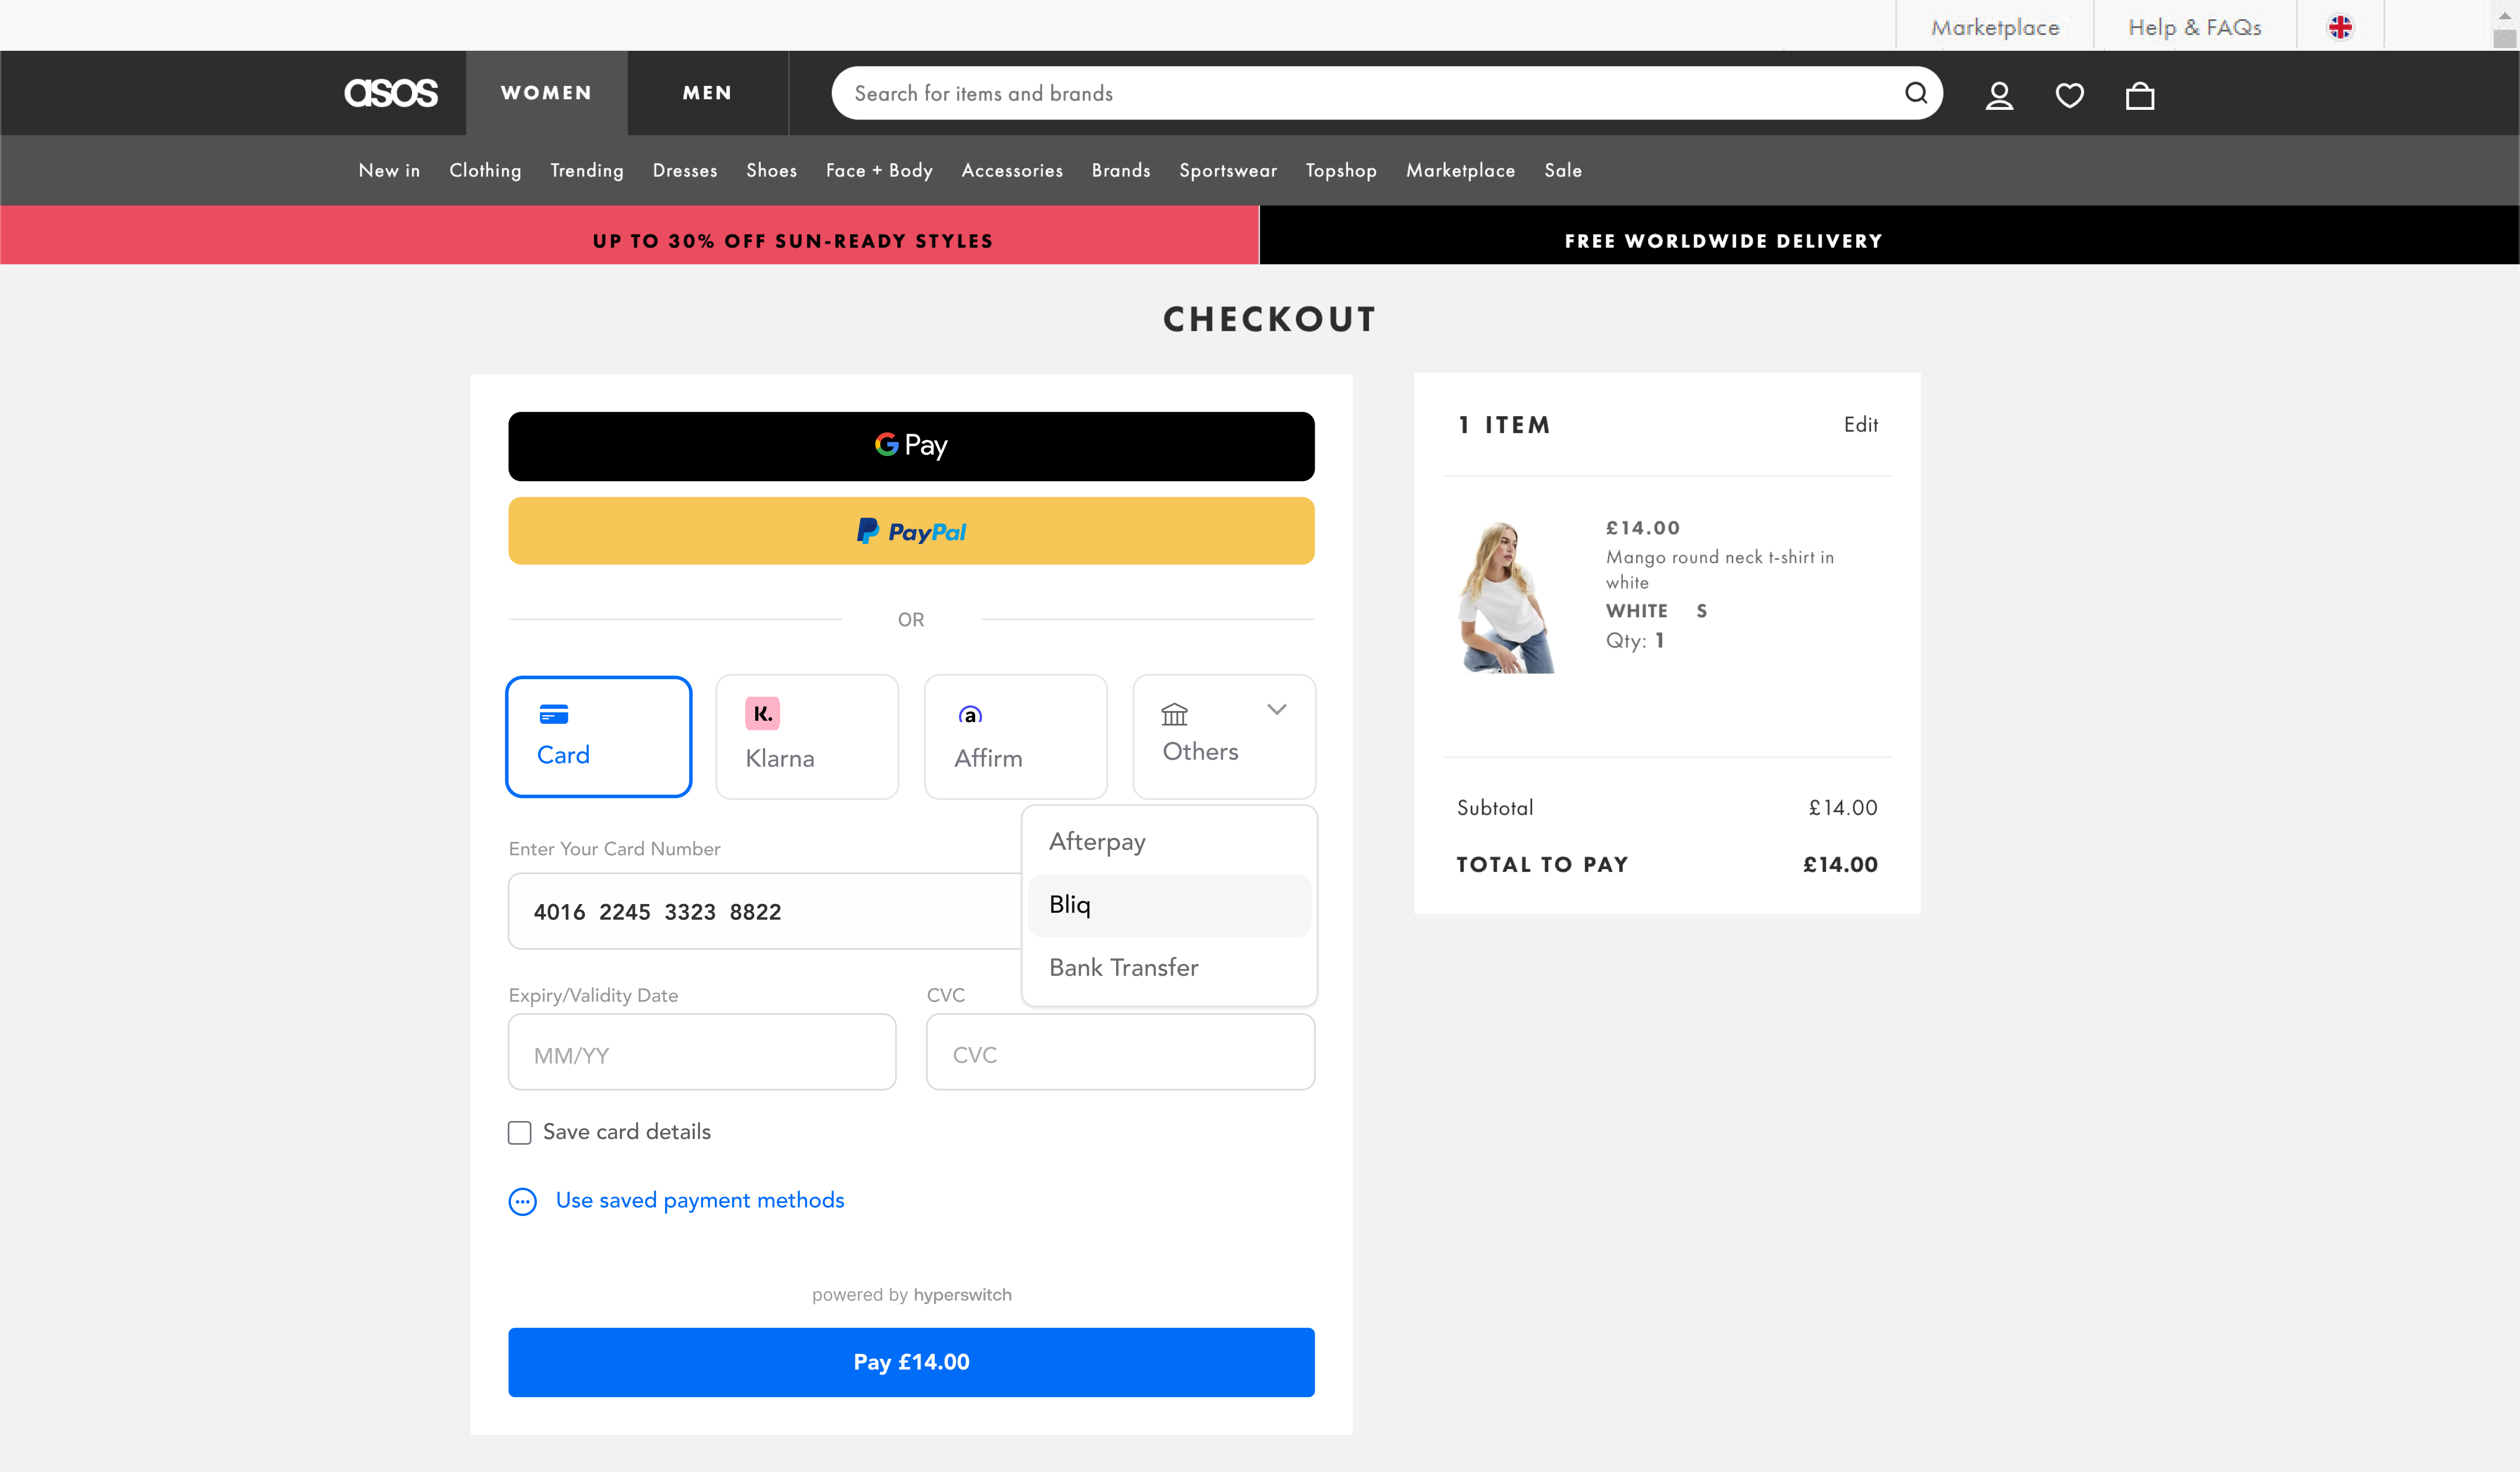Screen dimensions: 2520x1472
Task: Open the shopping bag icon
Action: pos(2139,95)
